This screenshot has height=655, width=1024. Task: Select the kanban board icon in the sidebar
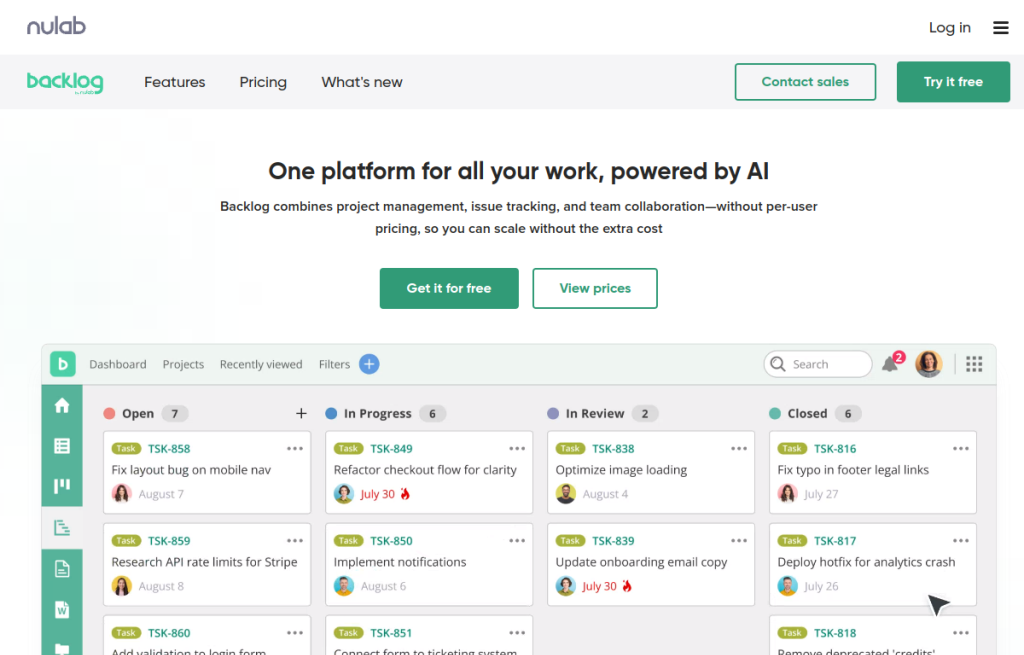click(62, 487)
